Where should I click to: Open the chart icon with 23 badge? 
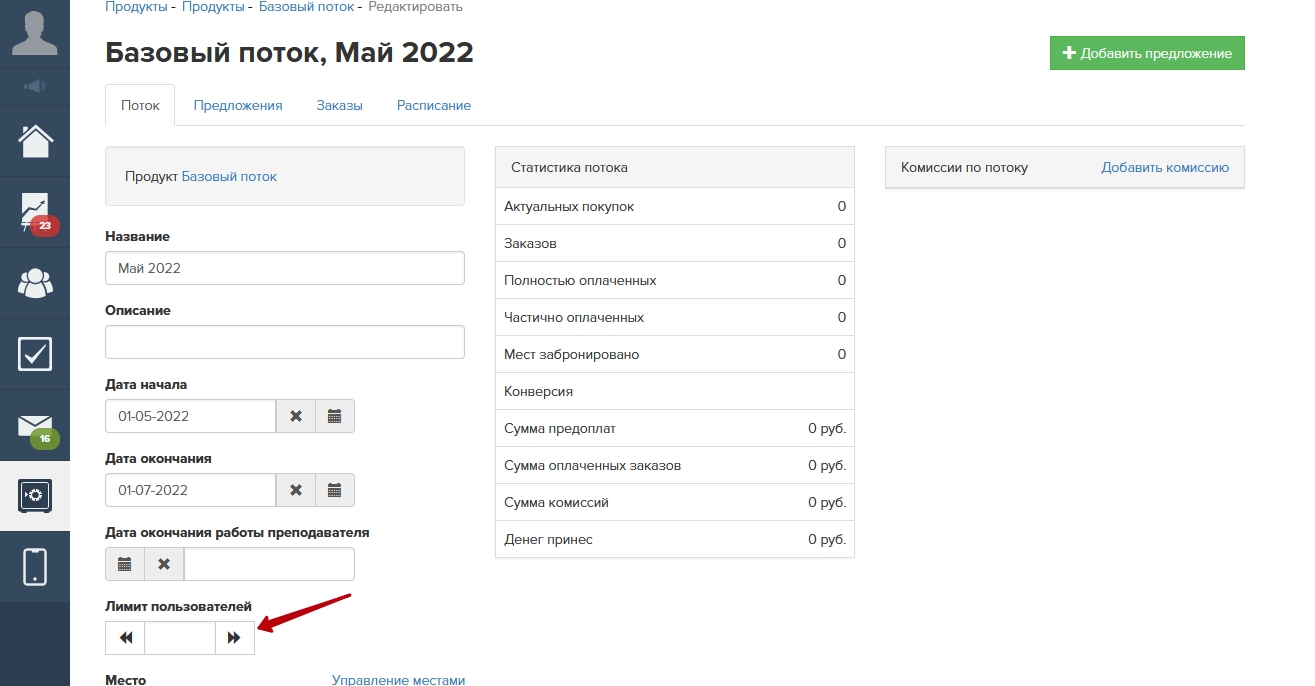(x=35, y=212)
